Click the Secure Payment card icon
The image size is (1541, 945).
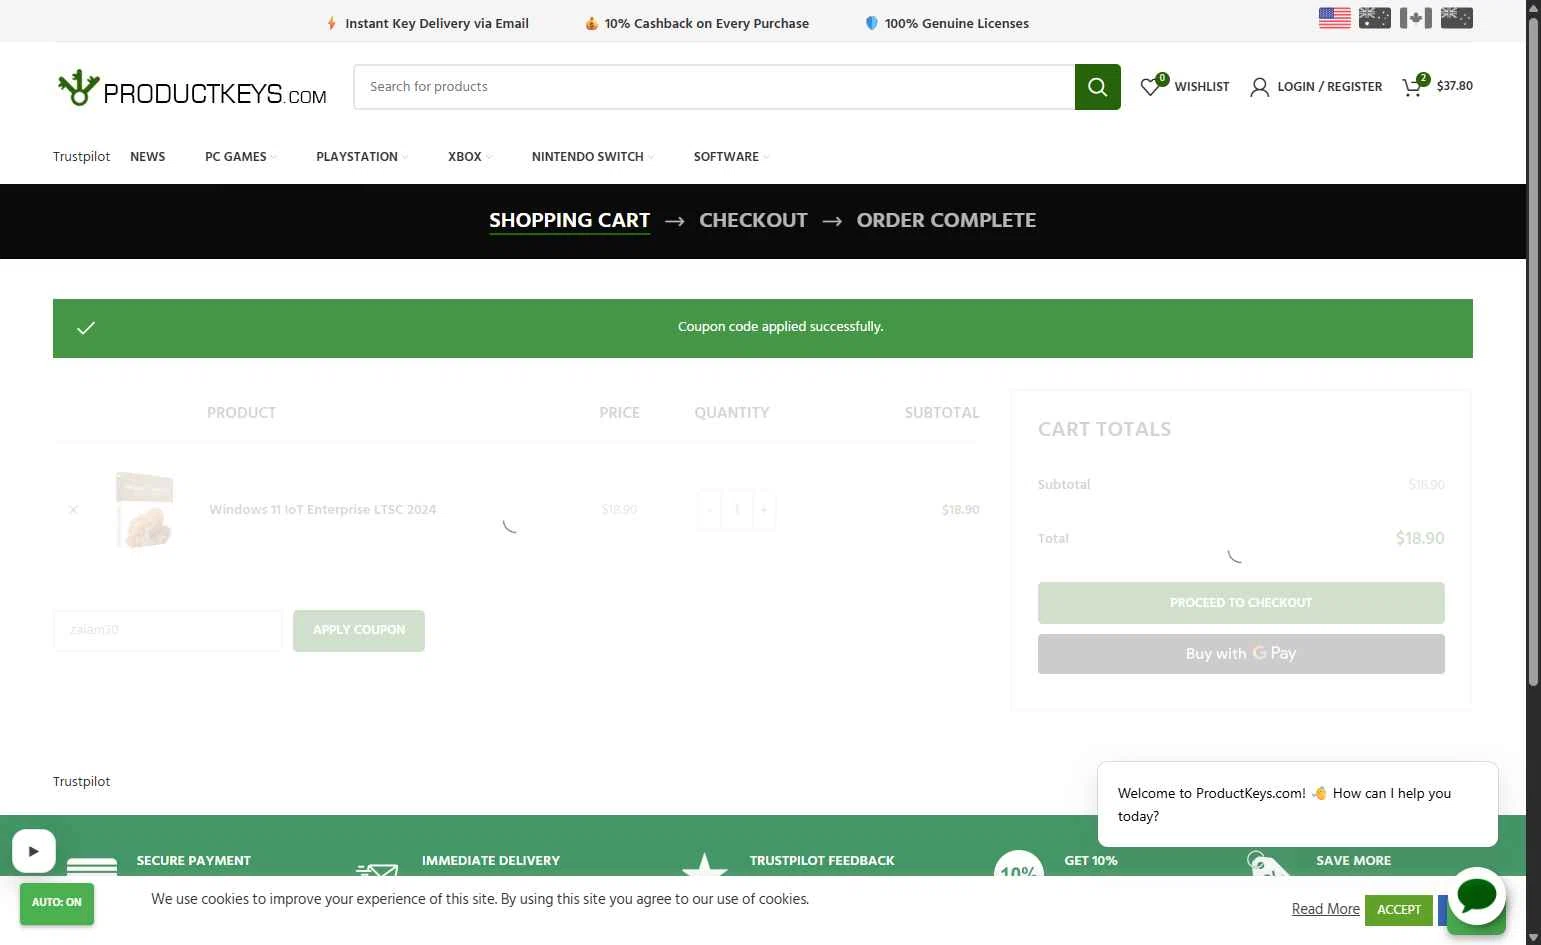(92, 868)
